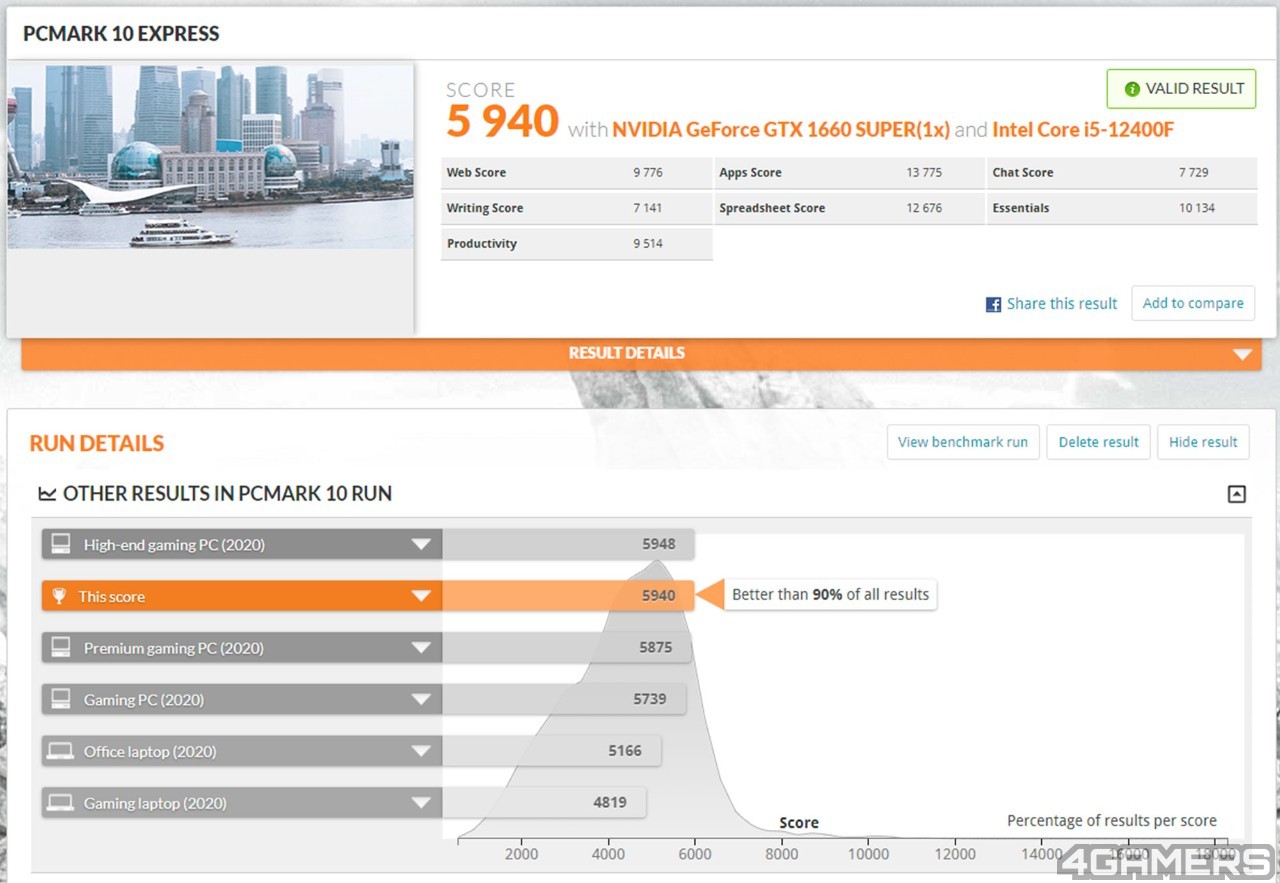Click the 4819 Gaming laptop score bar

coord(544,802)
